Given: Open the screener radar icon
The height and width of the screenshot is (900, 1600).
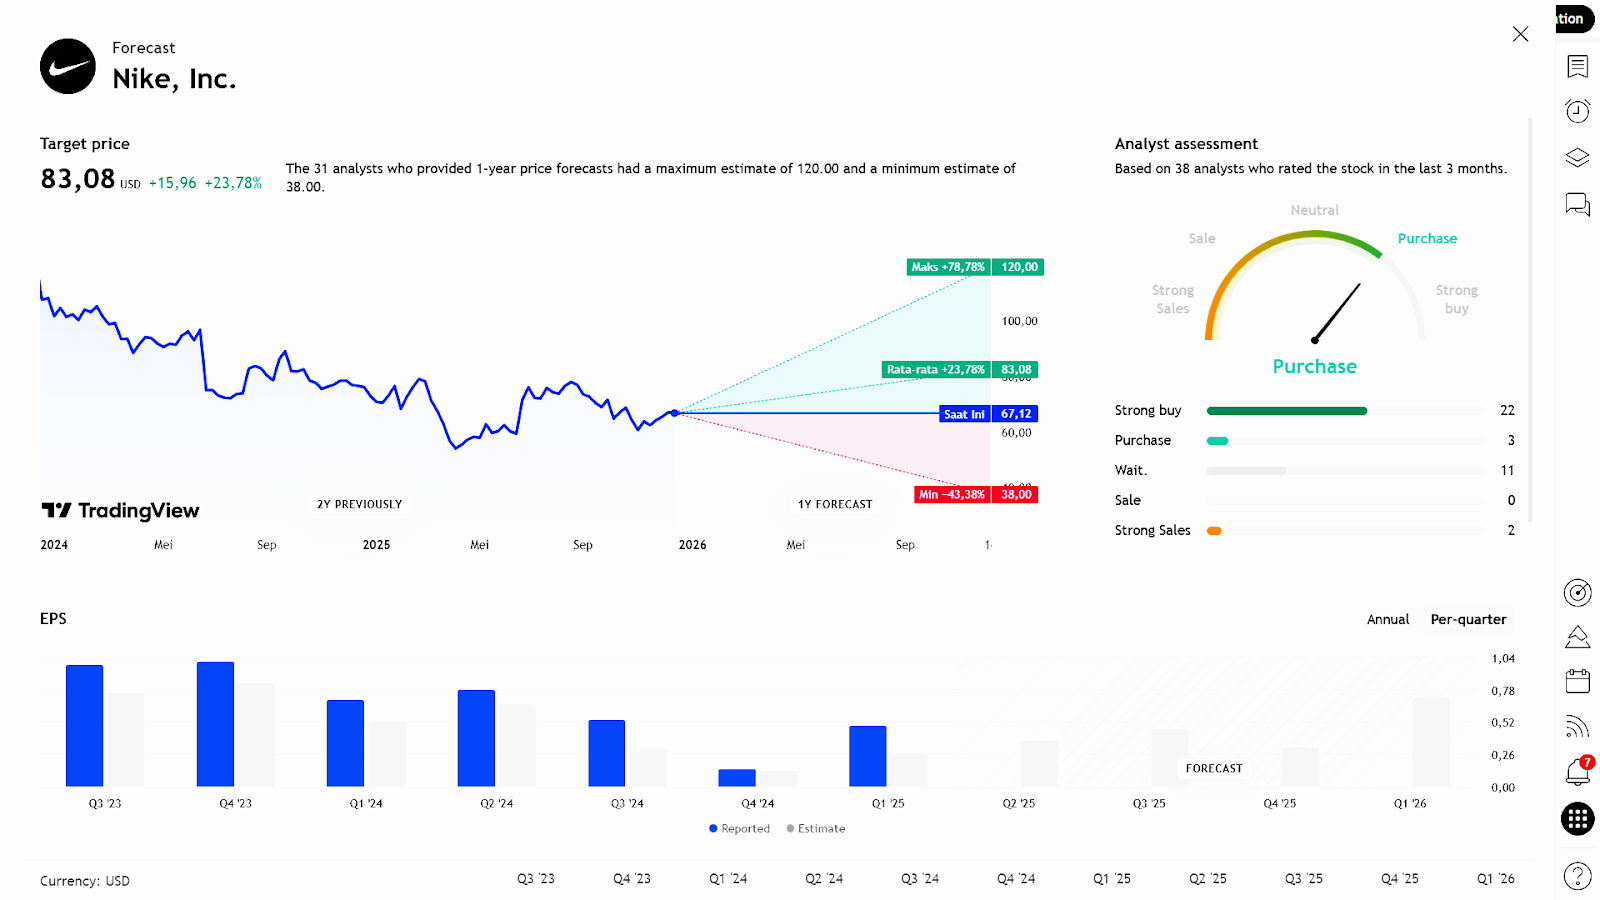Looking at the screenshot, I should [x=1577, y=593].
